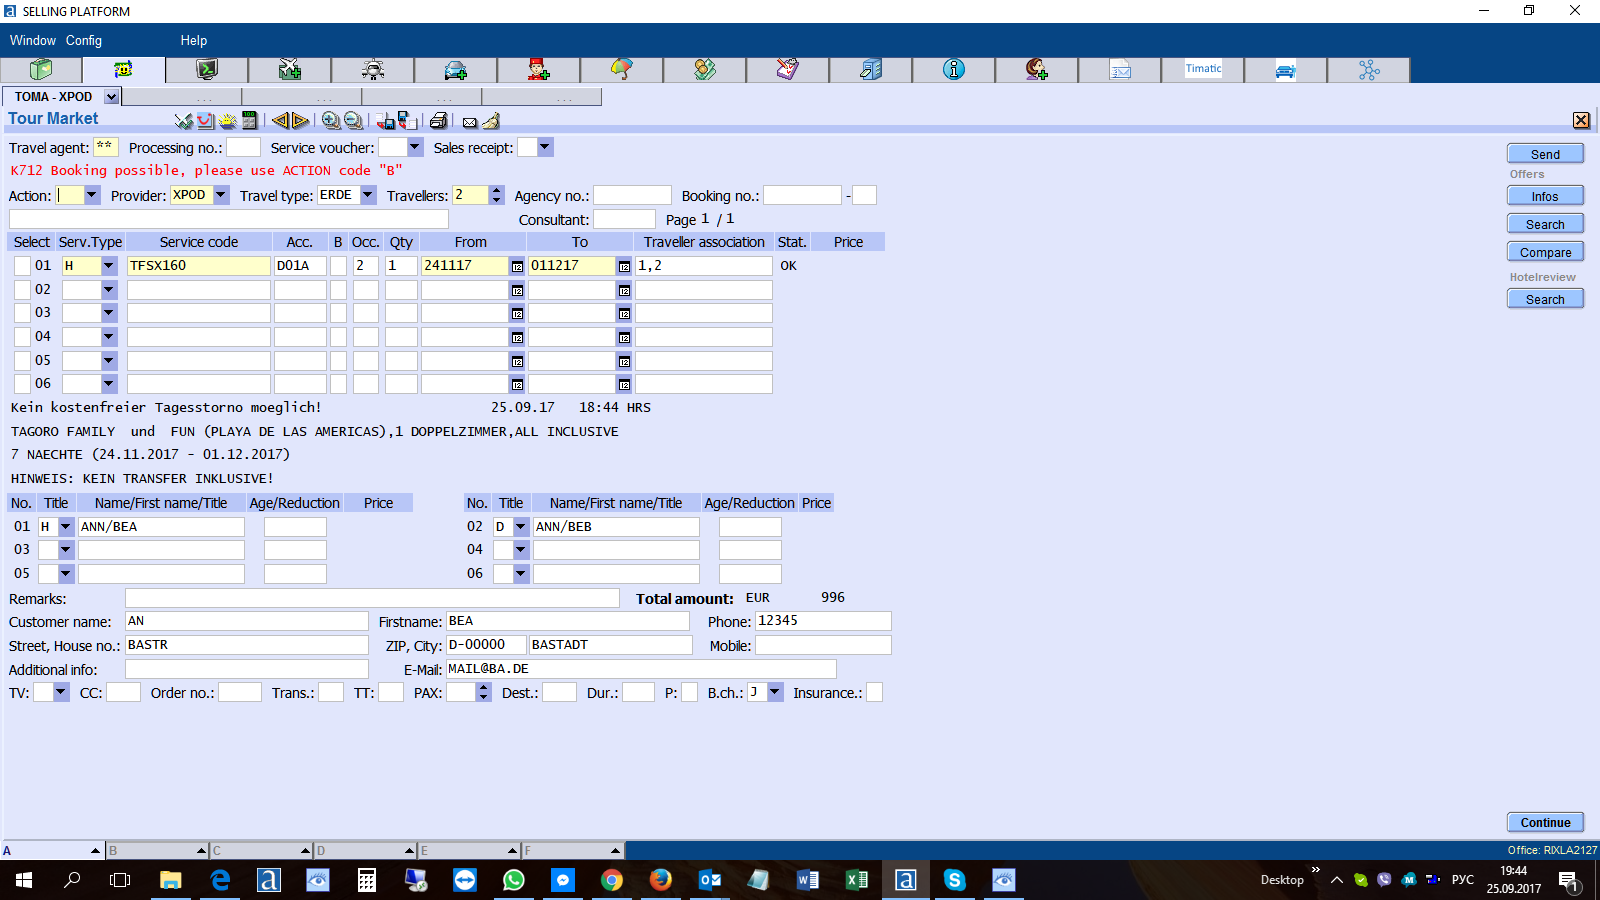Open the flight booking airplane tab

[290, 69]
